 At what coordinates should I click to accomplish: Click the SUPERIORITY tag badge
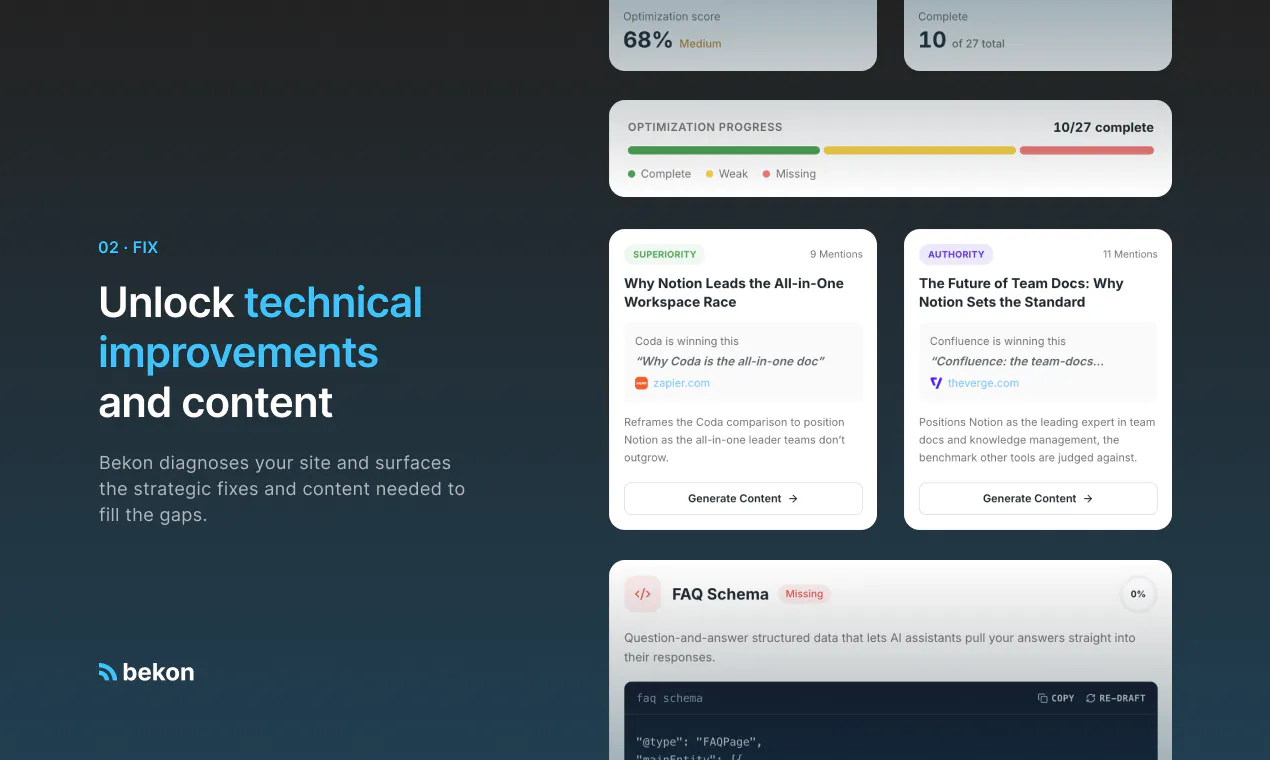664,254
